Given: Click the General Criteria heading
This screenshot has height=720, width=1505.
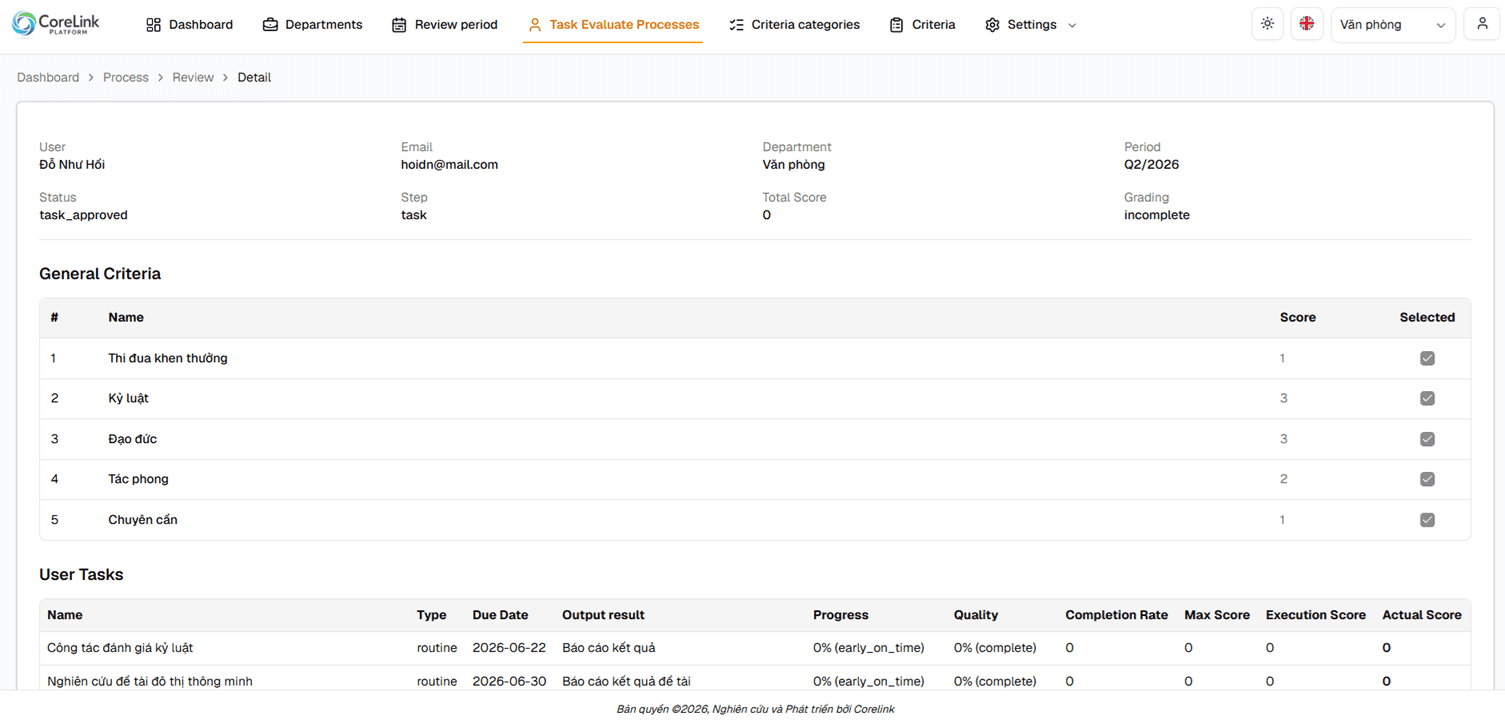Looking at the screenshot, I should 100,274.
